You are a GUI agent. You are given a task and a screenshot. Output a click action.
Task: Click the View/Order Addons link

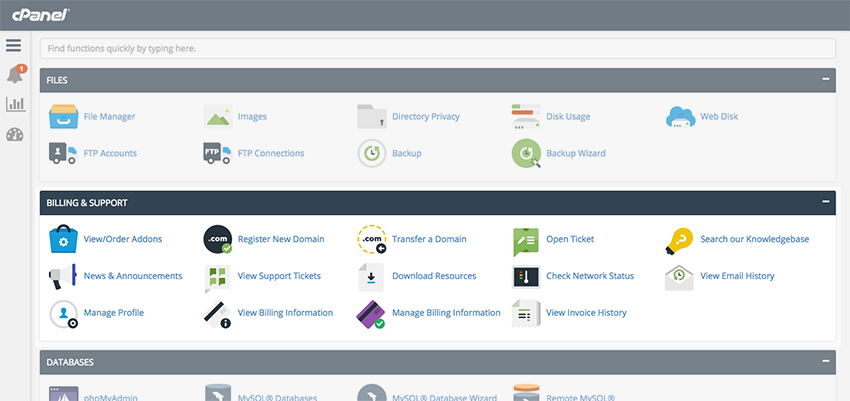point(123,239)
